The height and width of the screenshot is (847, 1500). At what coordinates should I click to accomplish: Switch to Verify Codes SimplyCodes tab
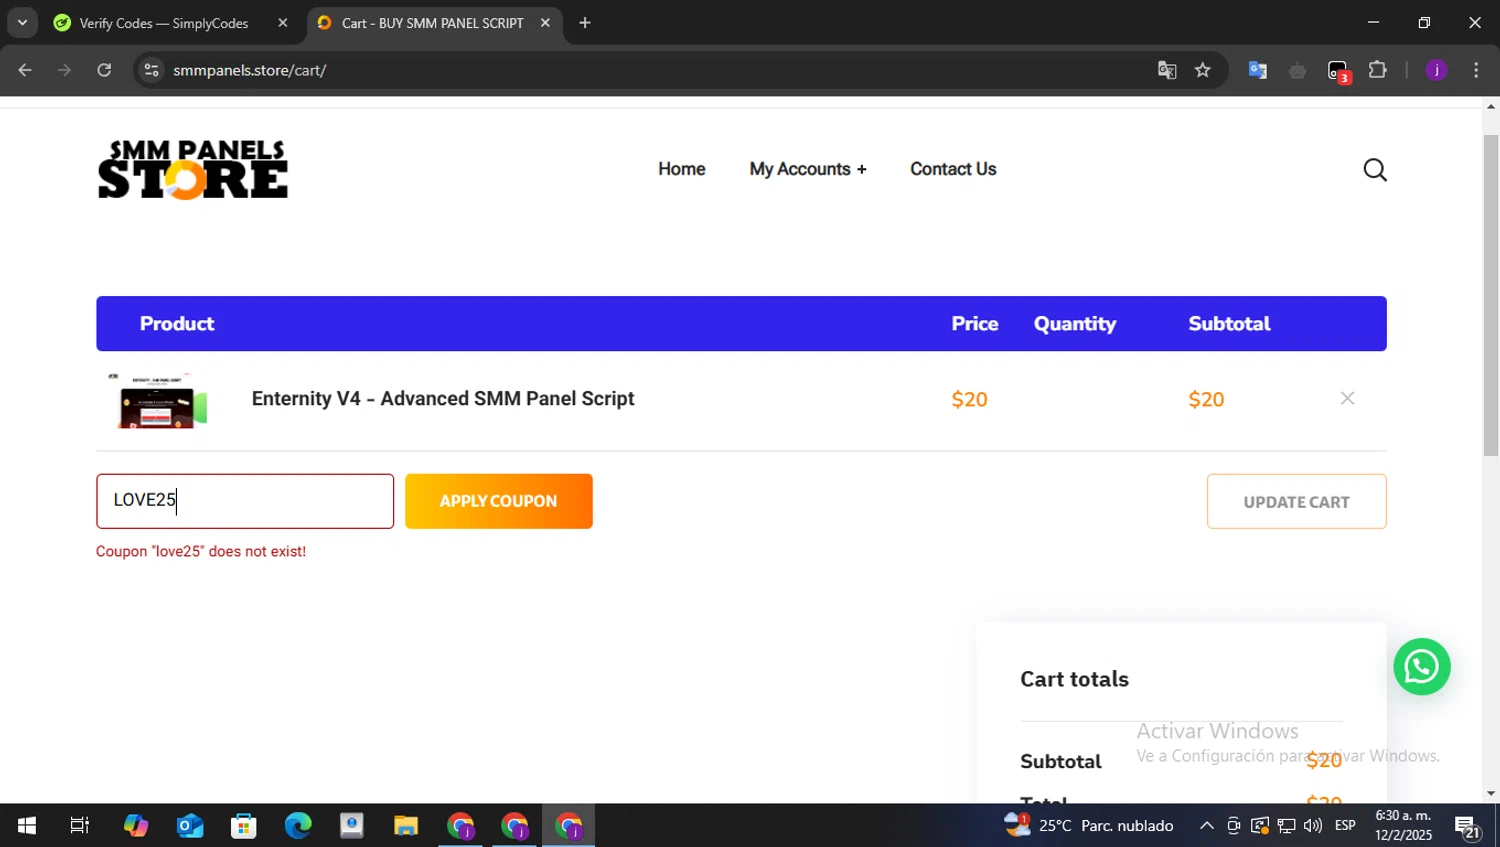point(164,23)
